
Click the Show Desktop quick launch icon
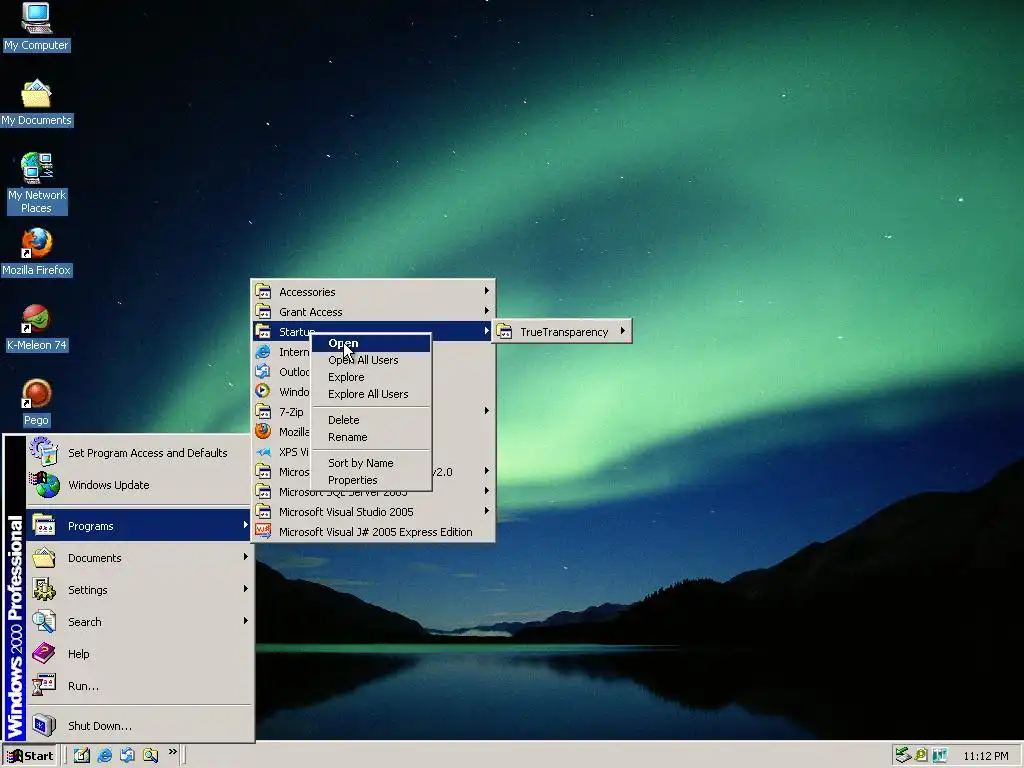coord(82,755)
